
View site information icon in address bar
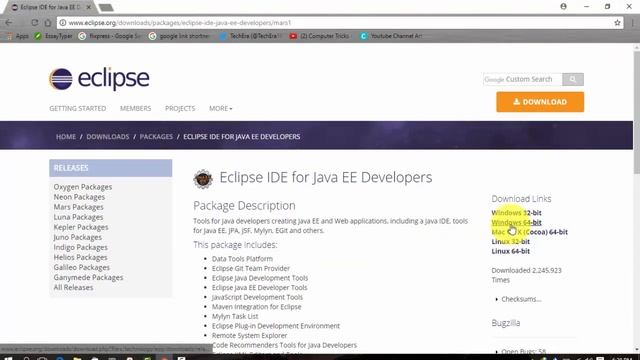point(63,23)
